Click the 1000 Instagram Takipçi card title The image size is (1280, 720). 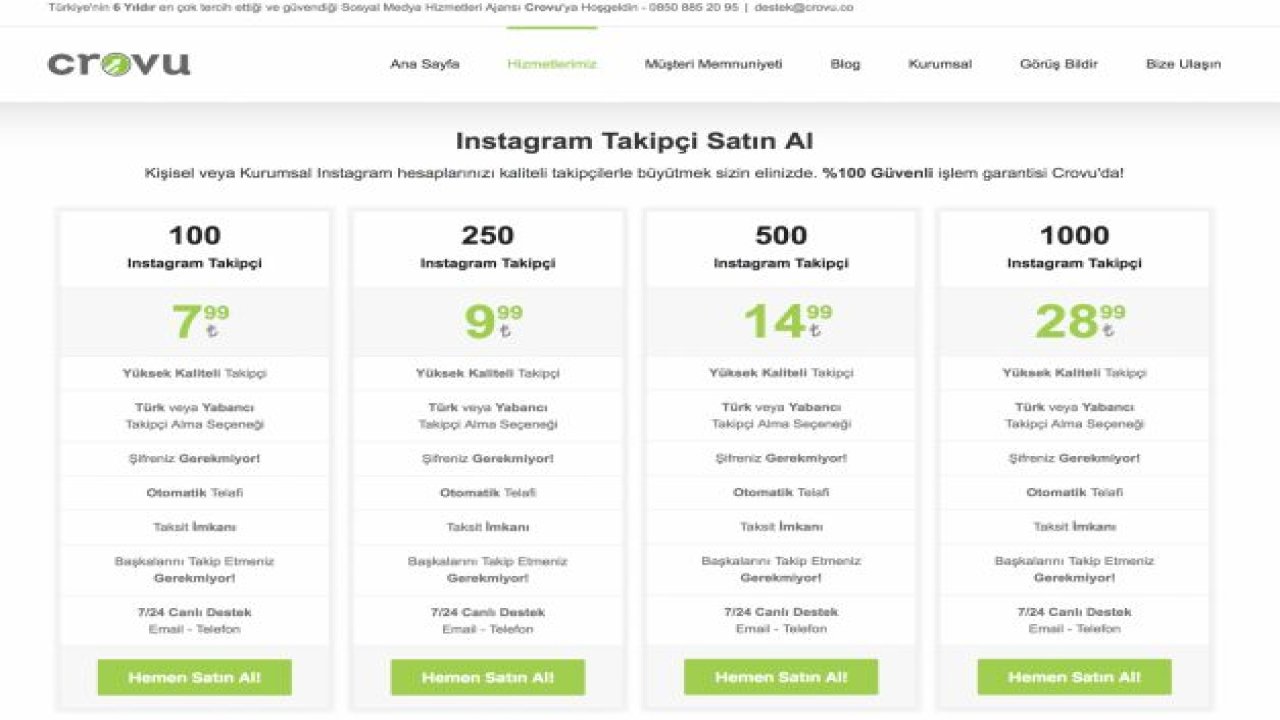pyautogui.click(x=1074, y=246)
